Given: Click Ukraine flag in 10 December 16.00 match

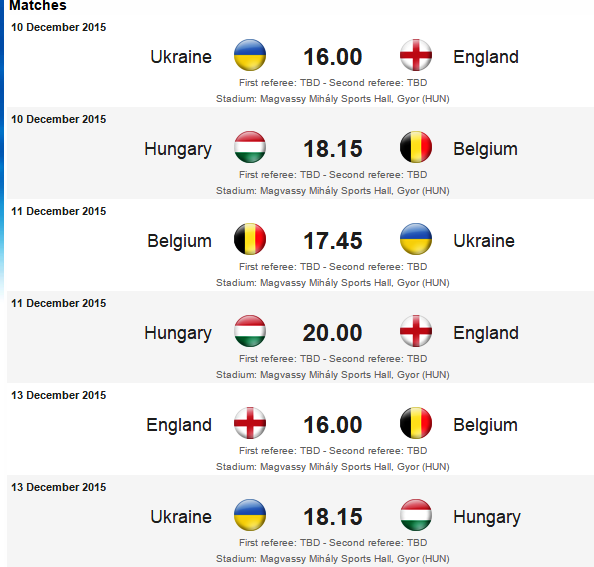Looking at the screenshot, I should tap(250, 55).
